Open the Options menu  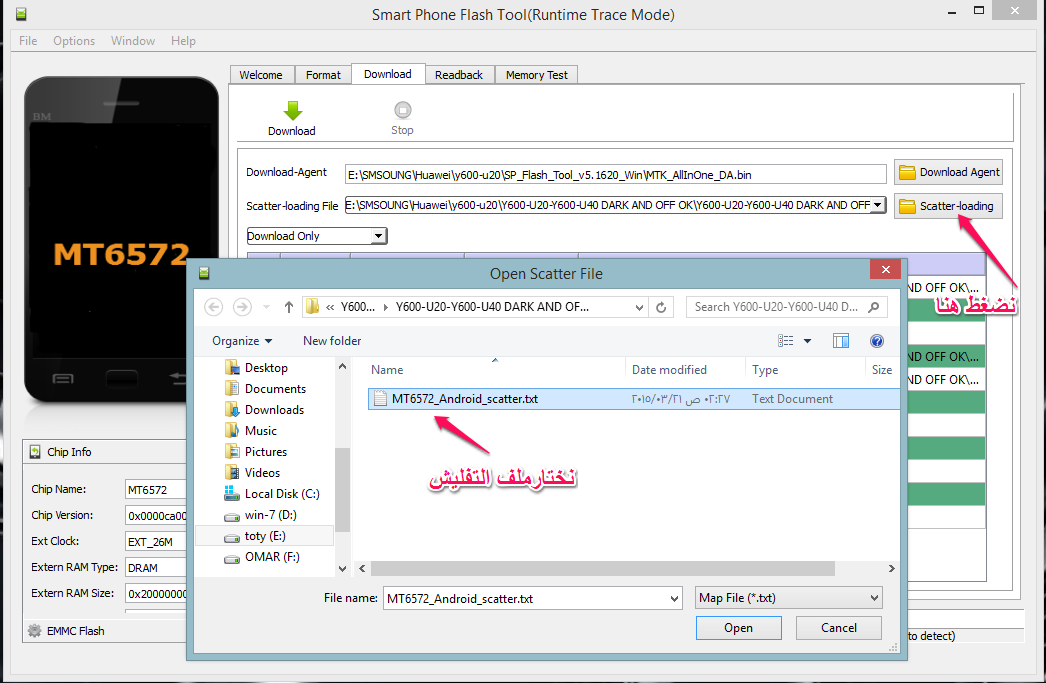click(x=74, y=41)
